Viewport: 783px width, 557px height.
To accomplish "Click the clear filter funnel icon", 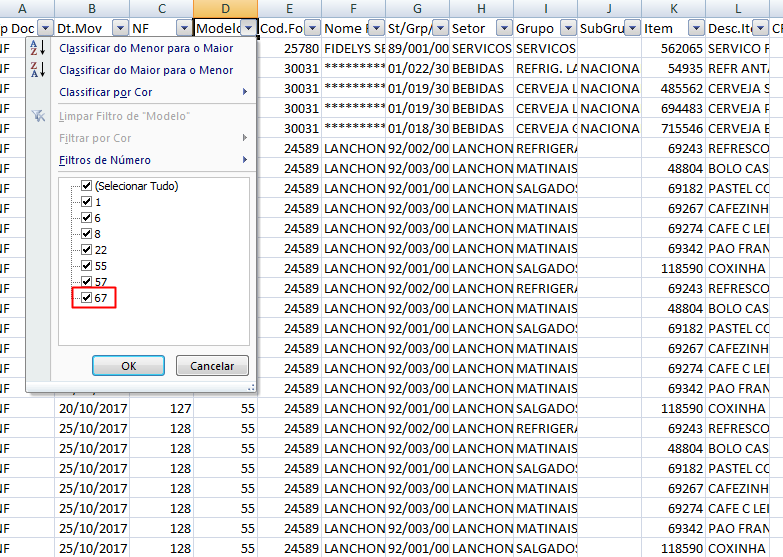I will [37, 116].
